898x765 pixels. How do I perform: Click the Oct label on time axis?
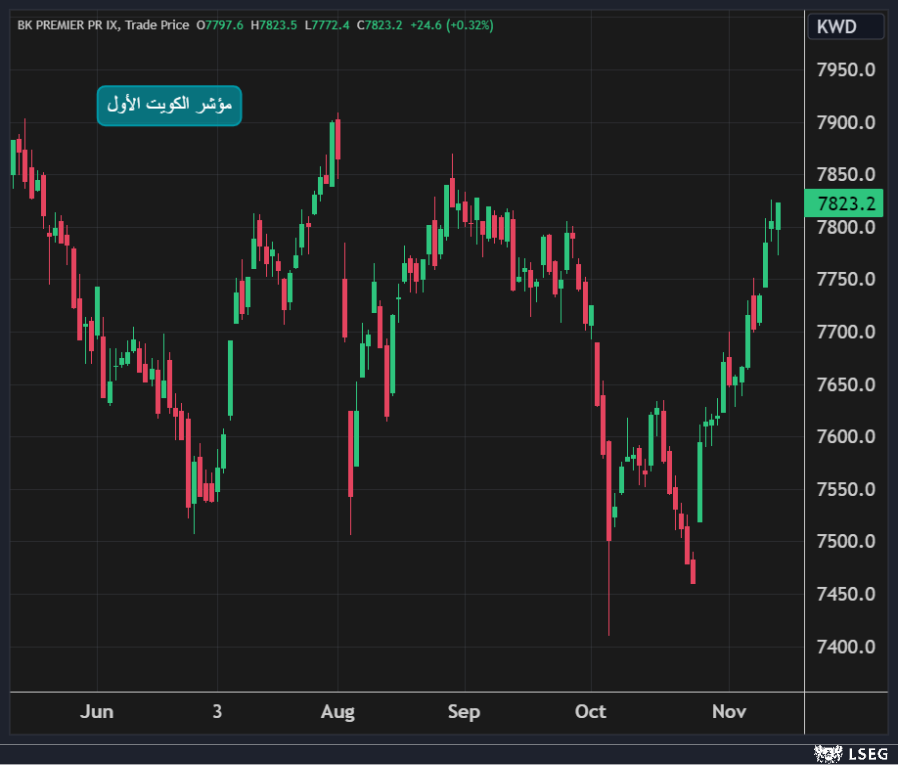590,712
